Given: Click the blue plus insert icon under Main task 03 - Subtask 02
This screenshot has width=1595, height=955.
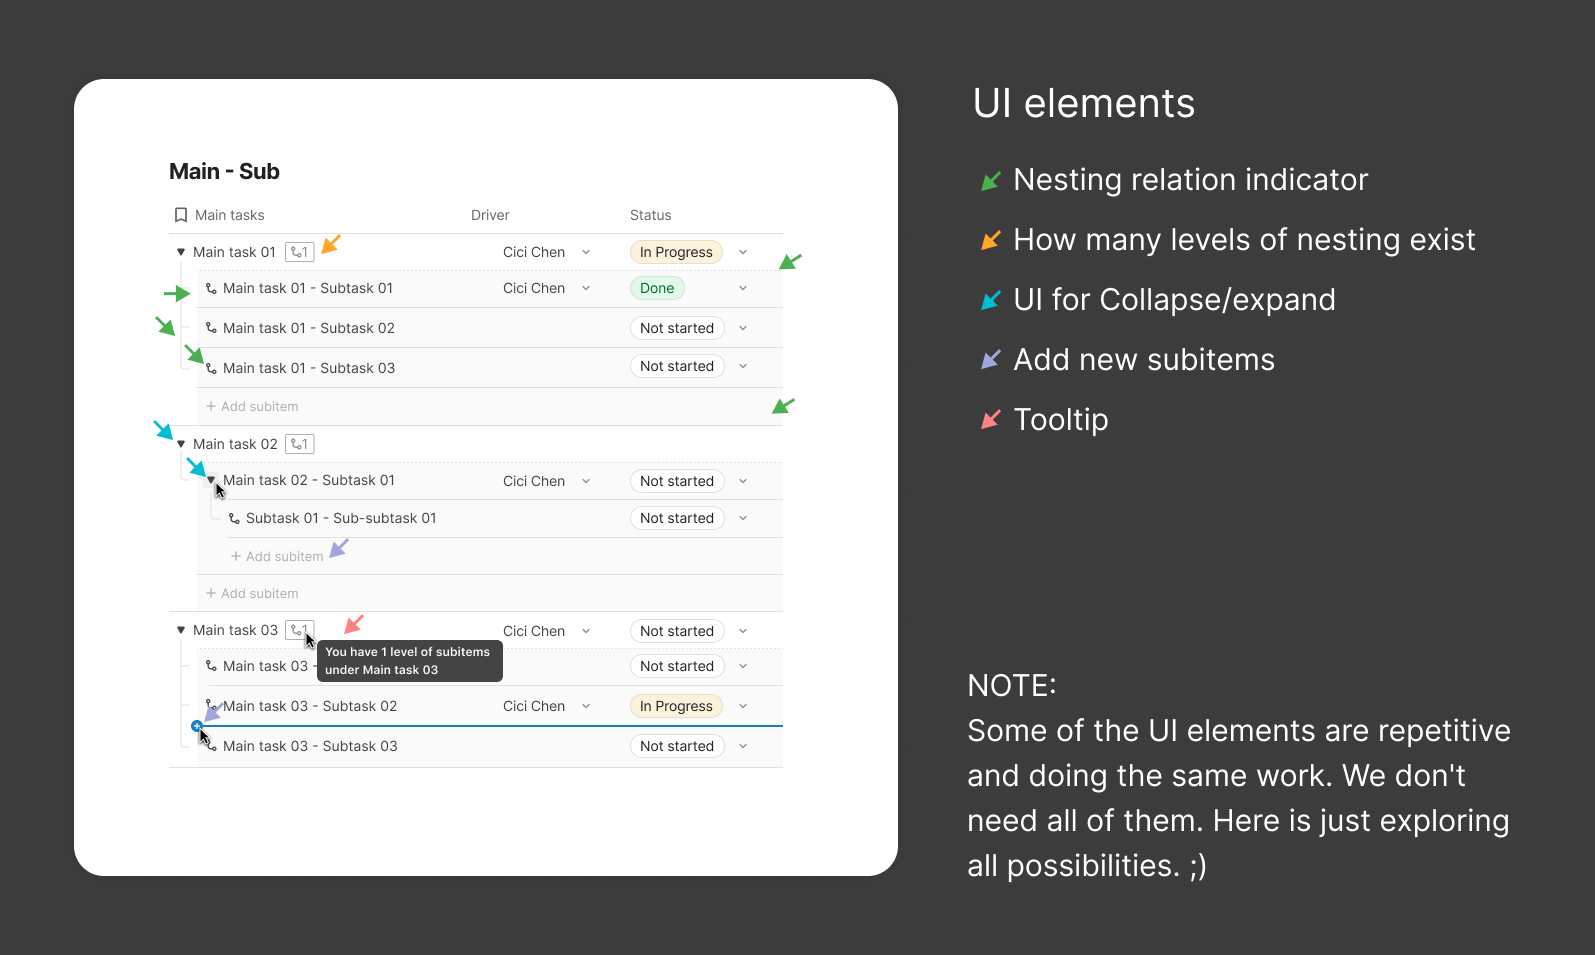Looking at the screenshot, I should (x=197, y=726).
